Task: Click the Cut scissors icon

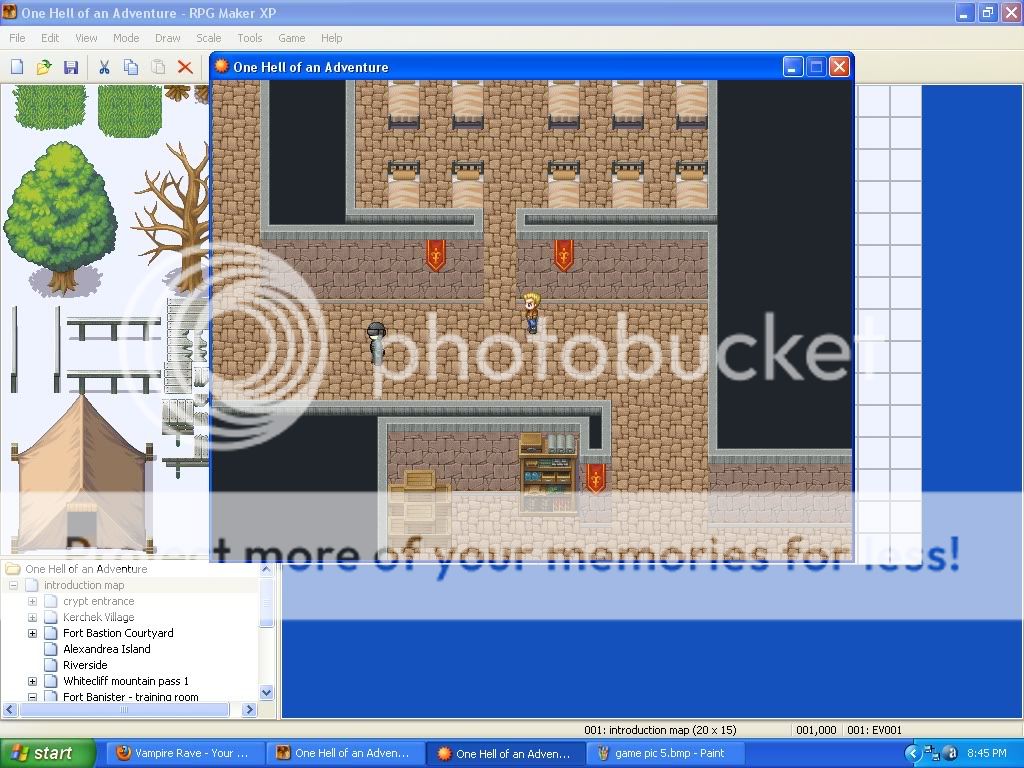Action: pyautogui.click(x=104, y=67)
